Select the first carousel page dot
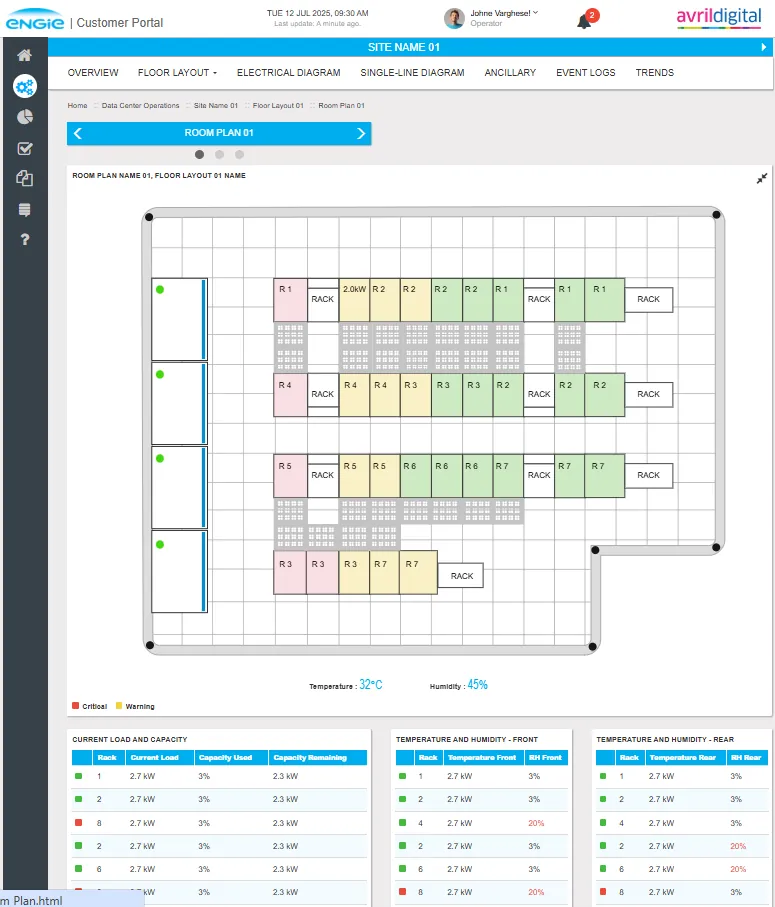The height and width of the screenshot is (907, 775). coord(200,154)
